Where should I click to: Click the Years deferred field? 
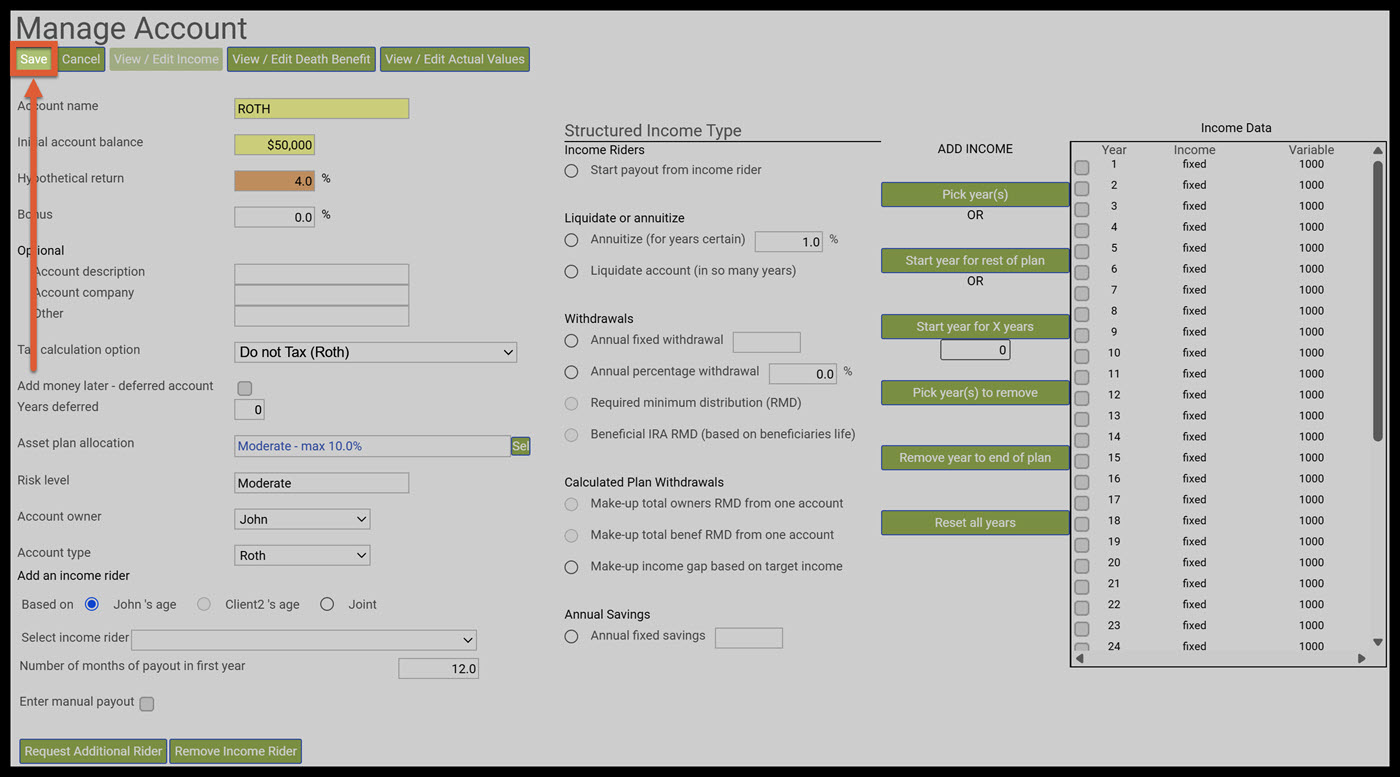[x=249, y=409]
